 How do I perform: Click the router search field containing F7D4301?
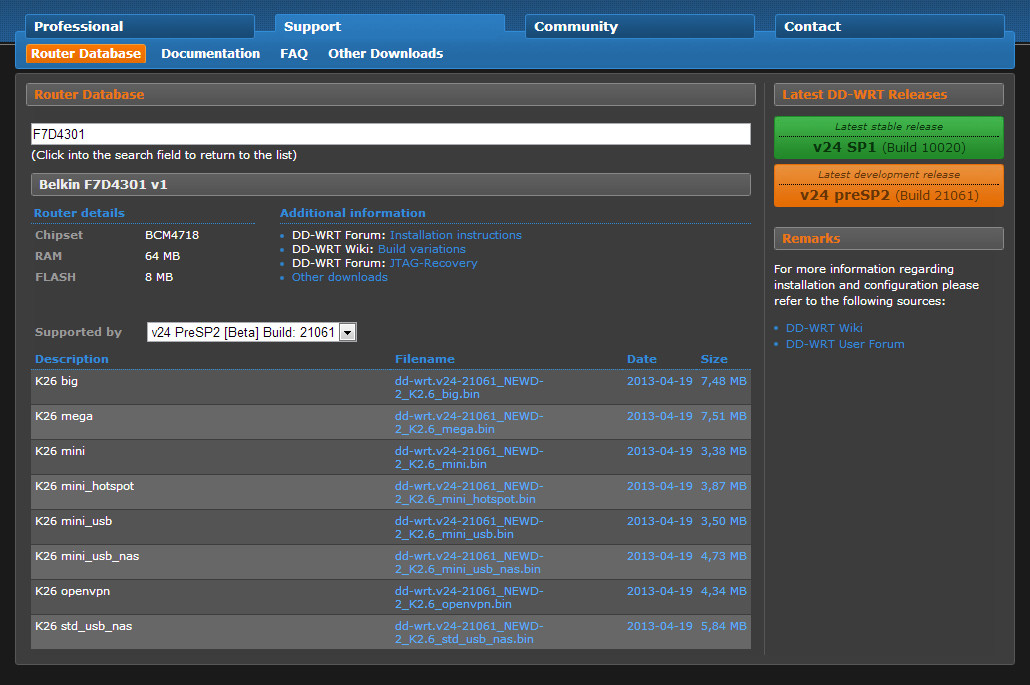(x=391, y=134)
